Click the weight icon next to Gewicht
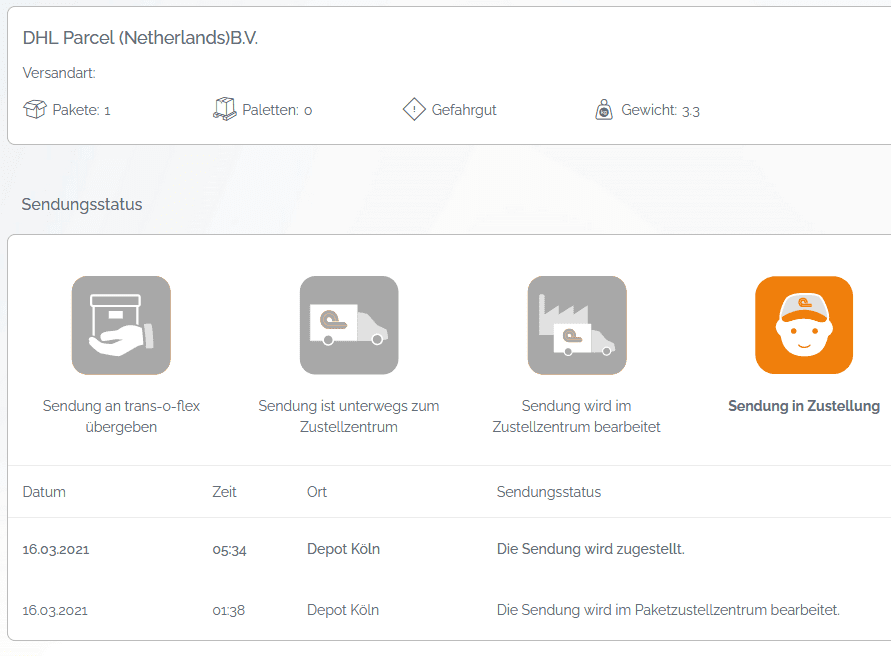Image resolution: width=891 pixels, height=656 pixels. click(x=604, y=110)
